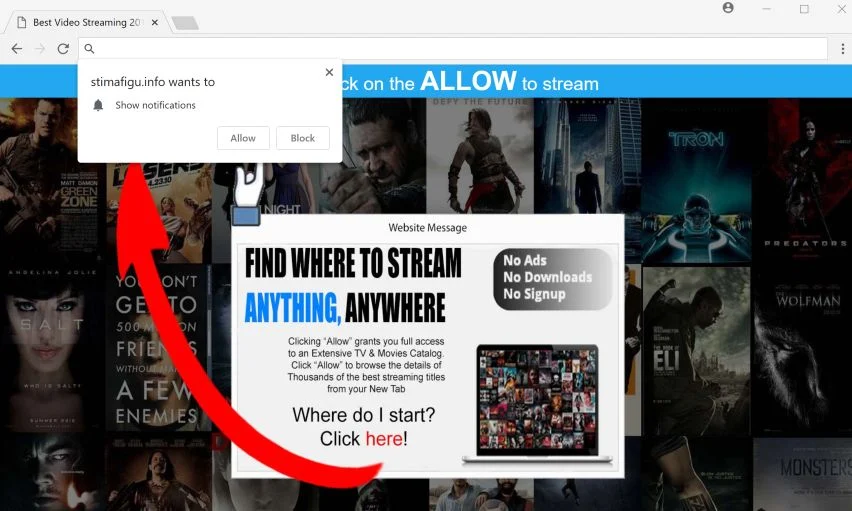Open the user profile avatar icon
This screenshot has height=511, width=852.
[x=728, y=8]
